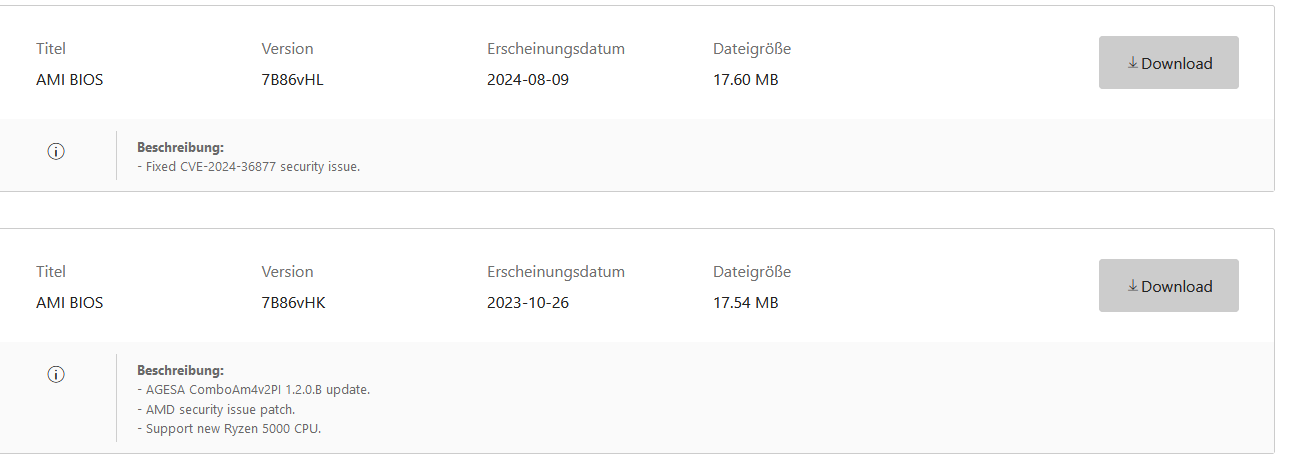Click the AGESA ComboAm4v2PI 1.2.0.B update line

tap(253, 389)
